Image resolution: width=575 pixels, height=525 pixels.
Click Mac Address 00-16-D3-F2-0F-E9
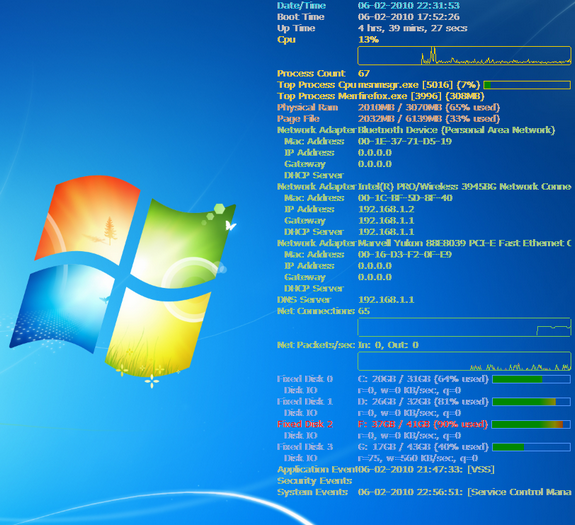coord(405,254)
